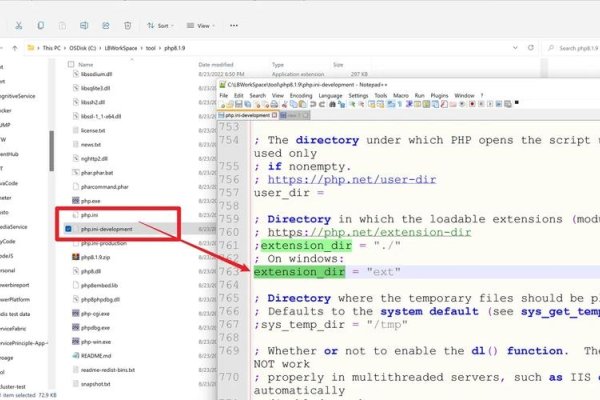
Task: Open View dropdown in Explorer toolbar
Action: (x=201, y=26)
